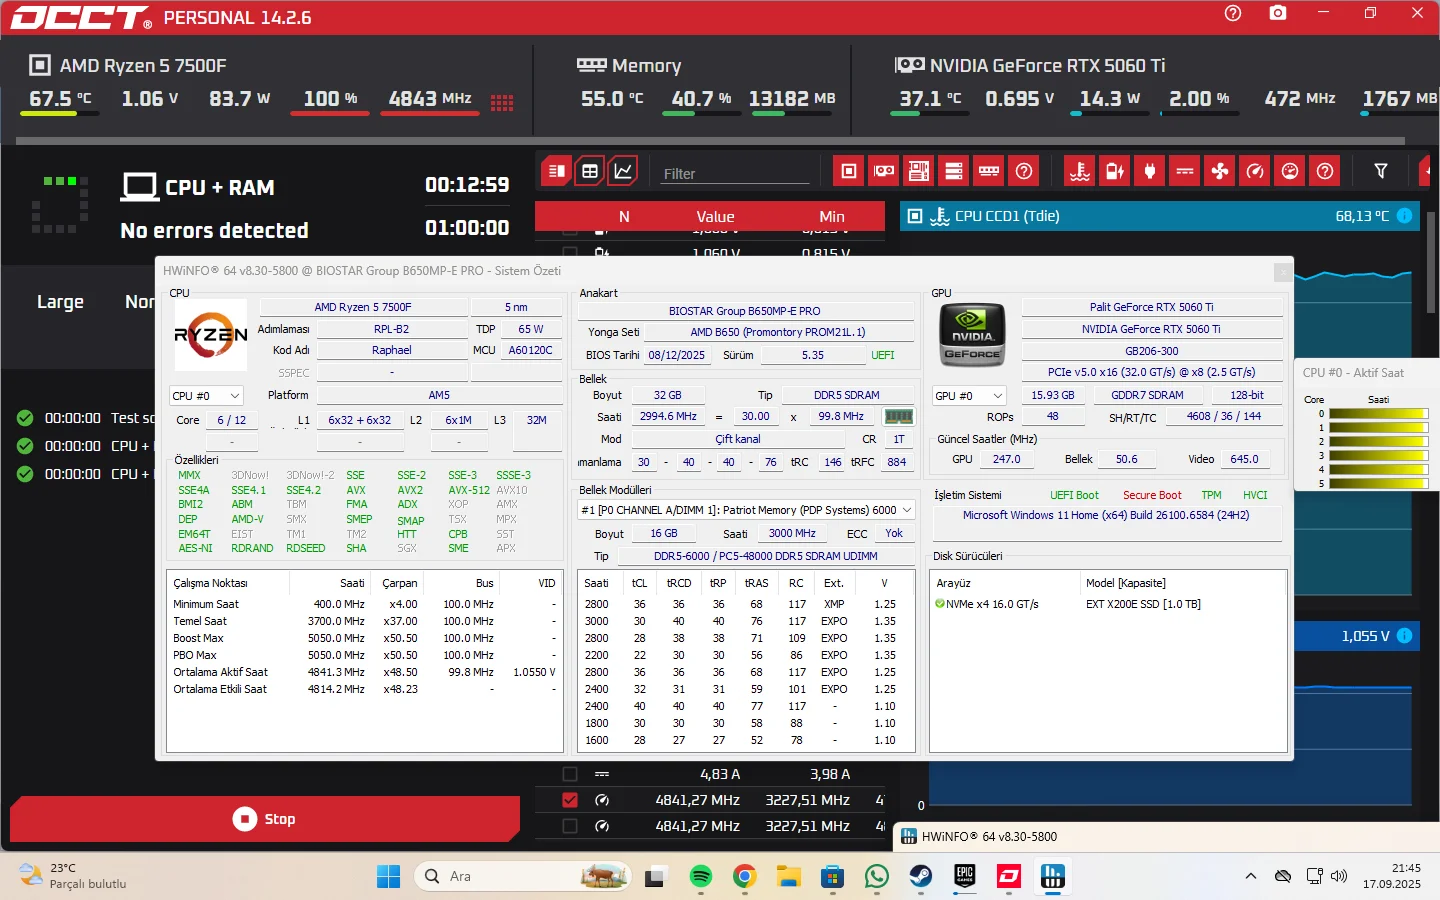Screen dimensions: 1440x900
Task: Switch sensors to list view layout
Action: click(557, 171)
